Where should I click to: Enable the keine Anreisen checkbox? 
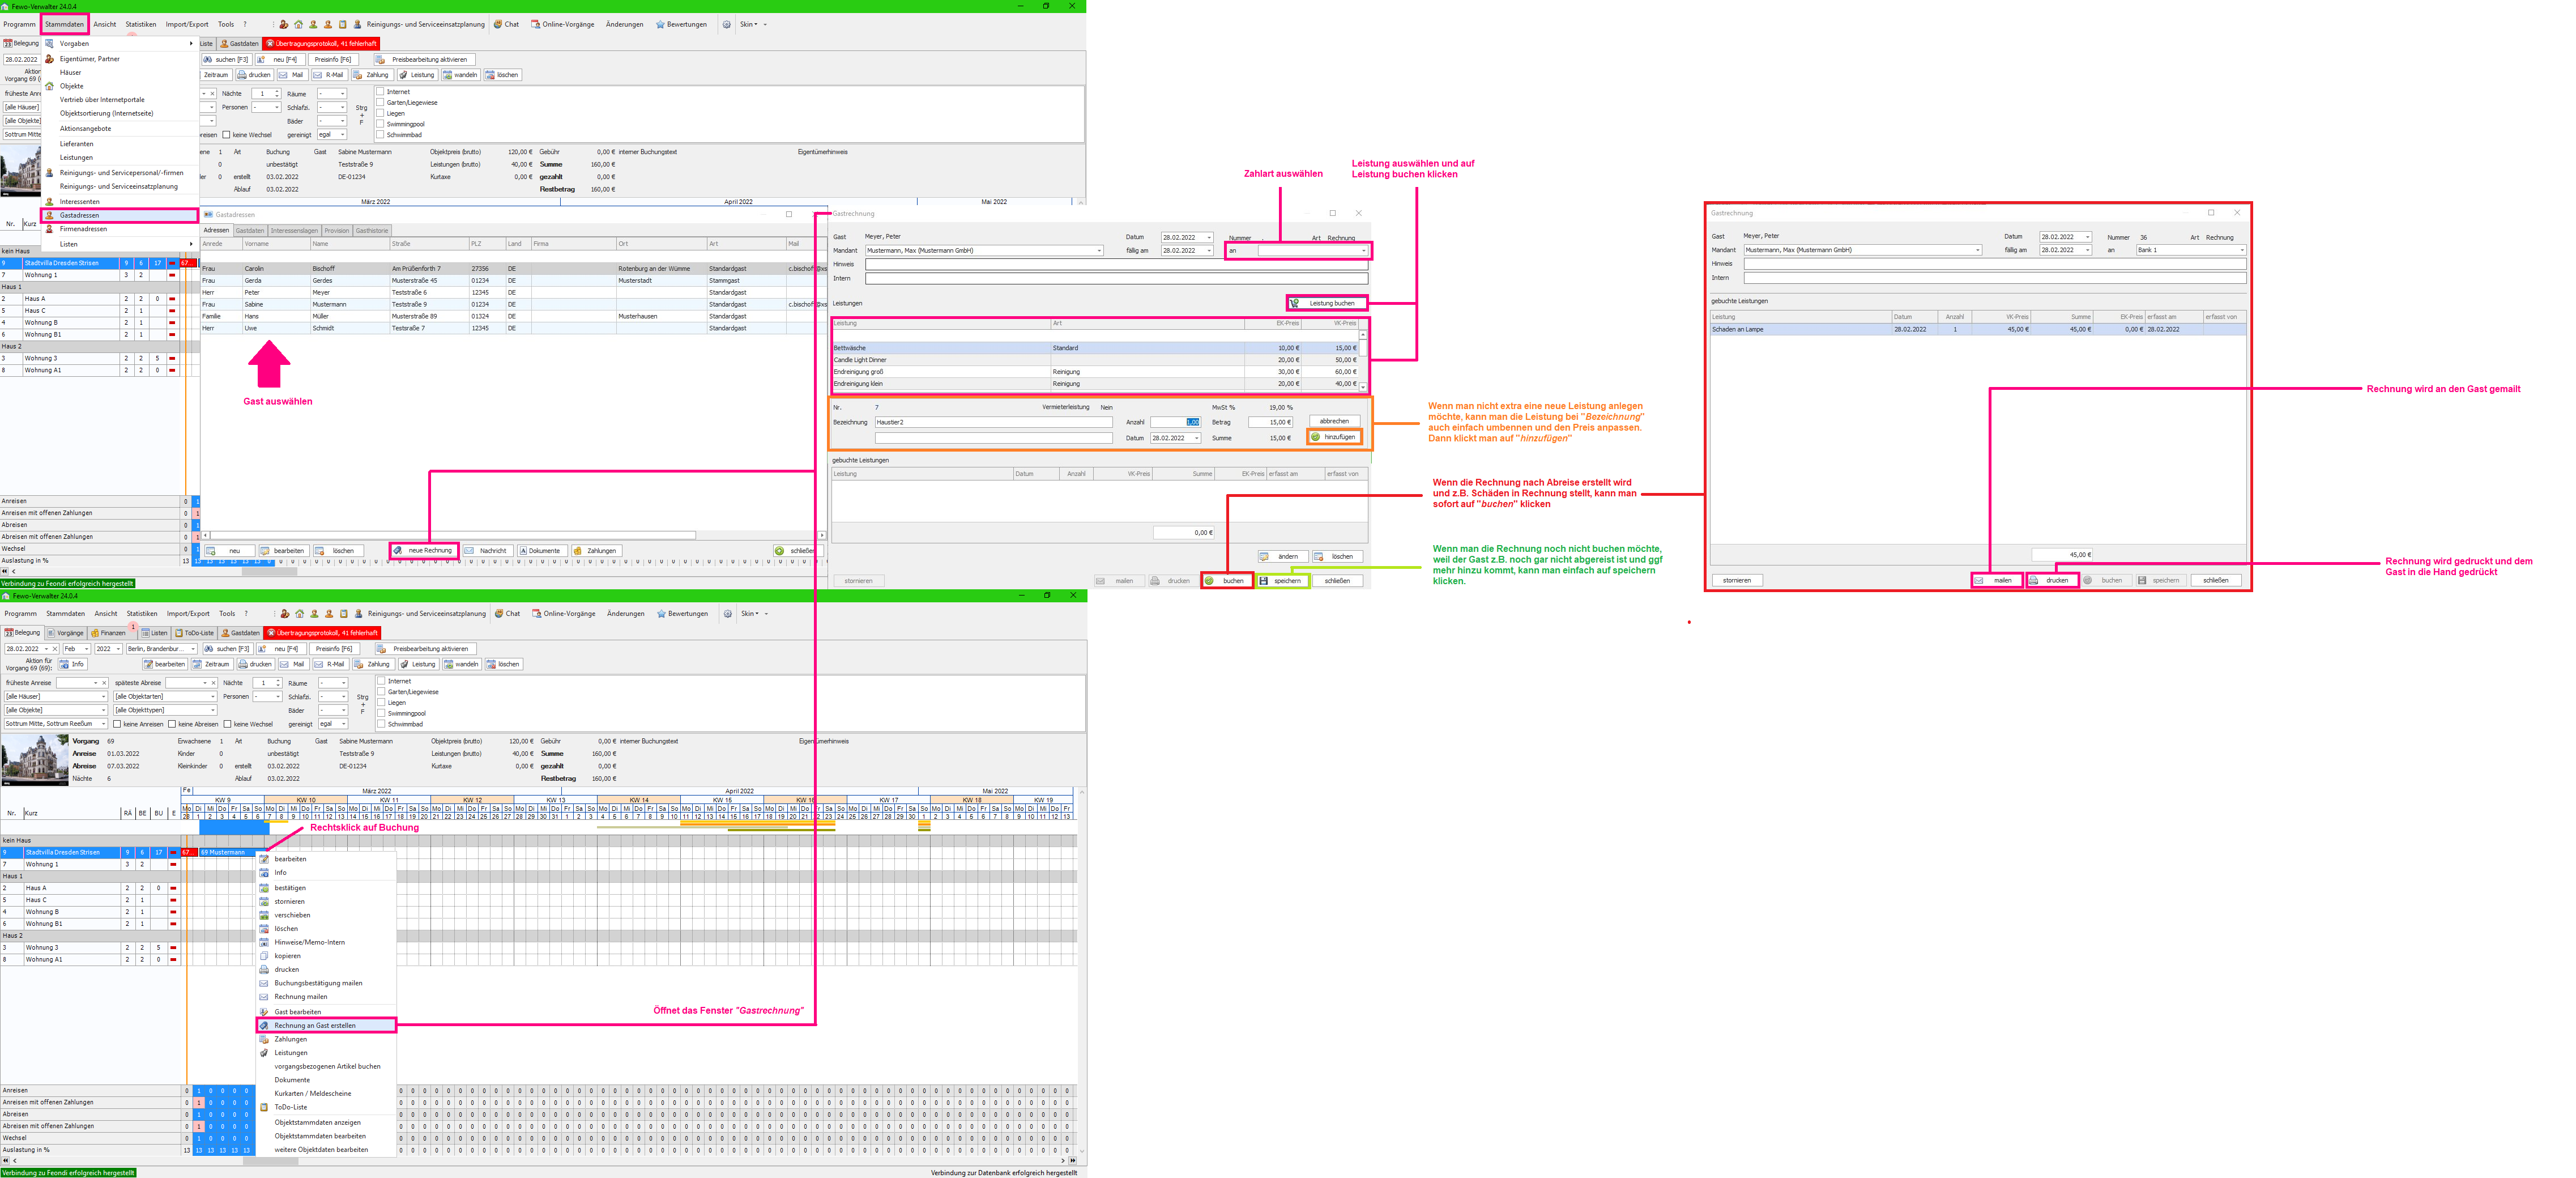point(117,724)
